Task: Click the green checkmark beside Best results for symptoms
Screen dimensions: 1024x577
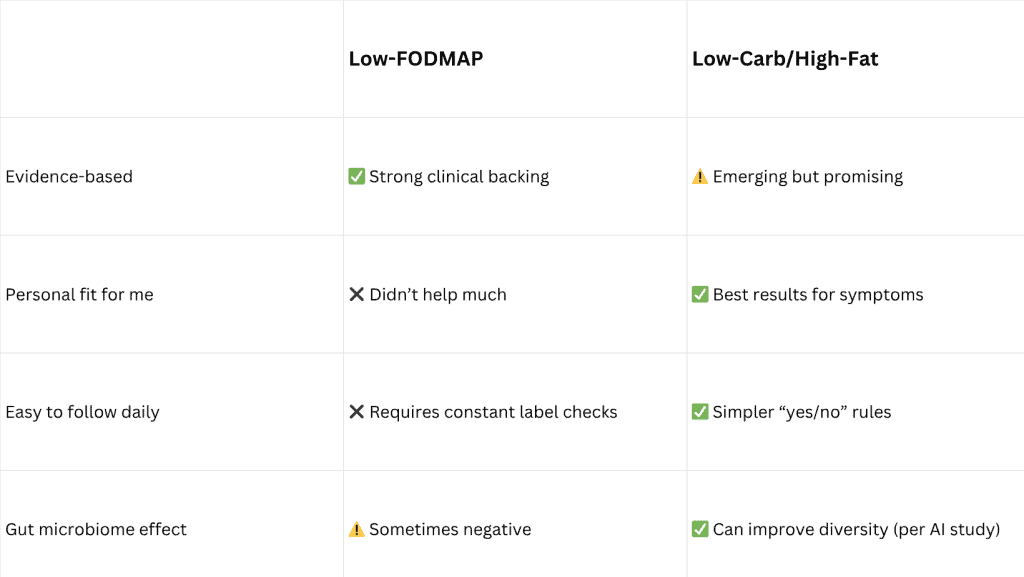Action: (700, 294)
